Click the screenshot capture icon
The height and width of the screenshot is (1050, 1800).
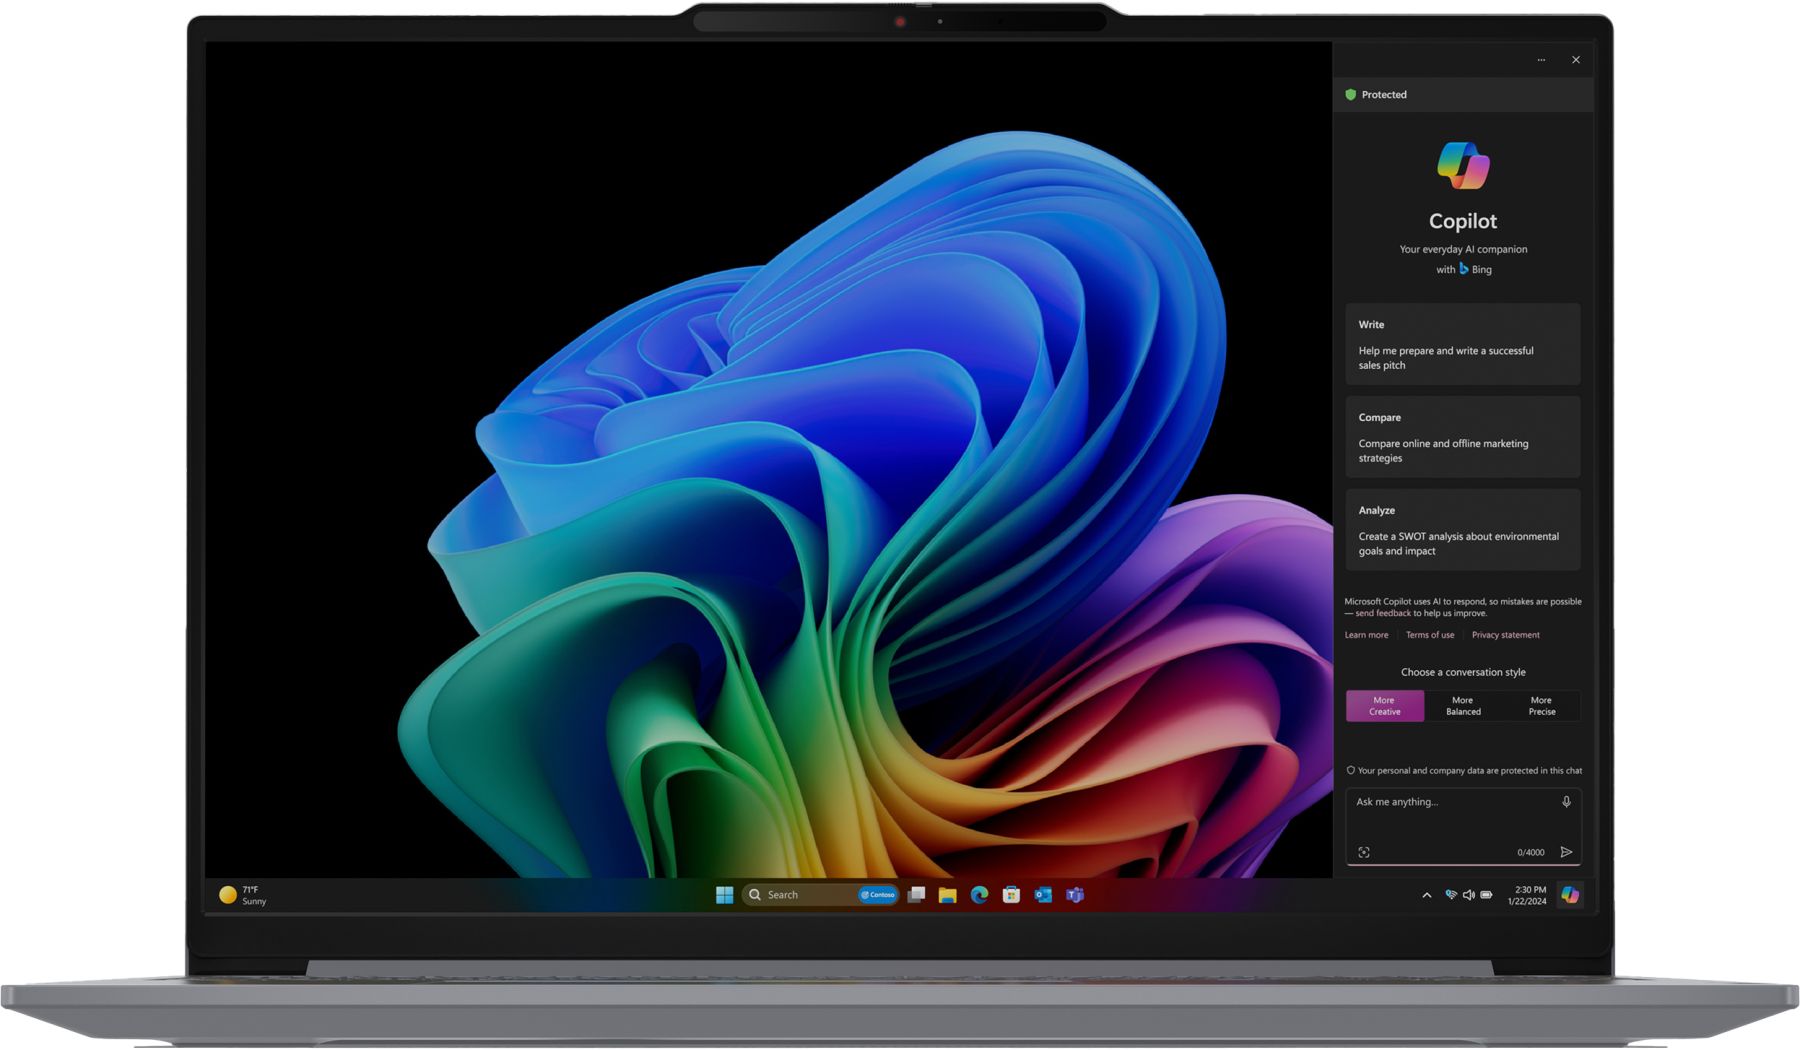(1364, 852)
